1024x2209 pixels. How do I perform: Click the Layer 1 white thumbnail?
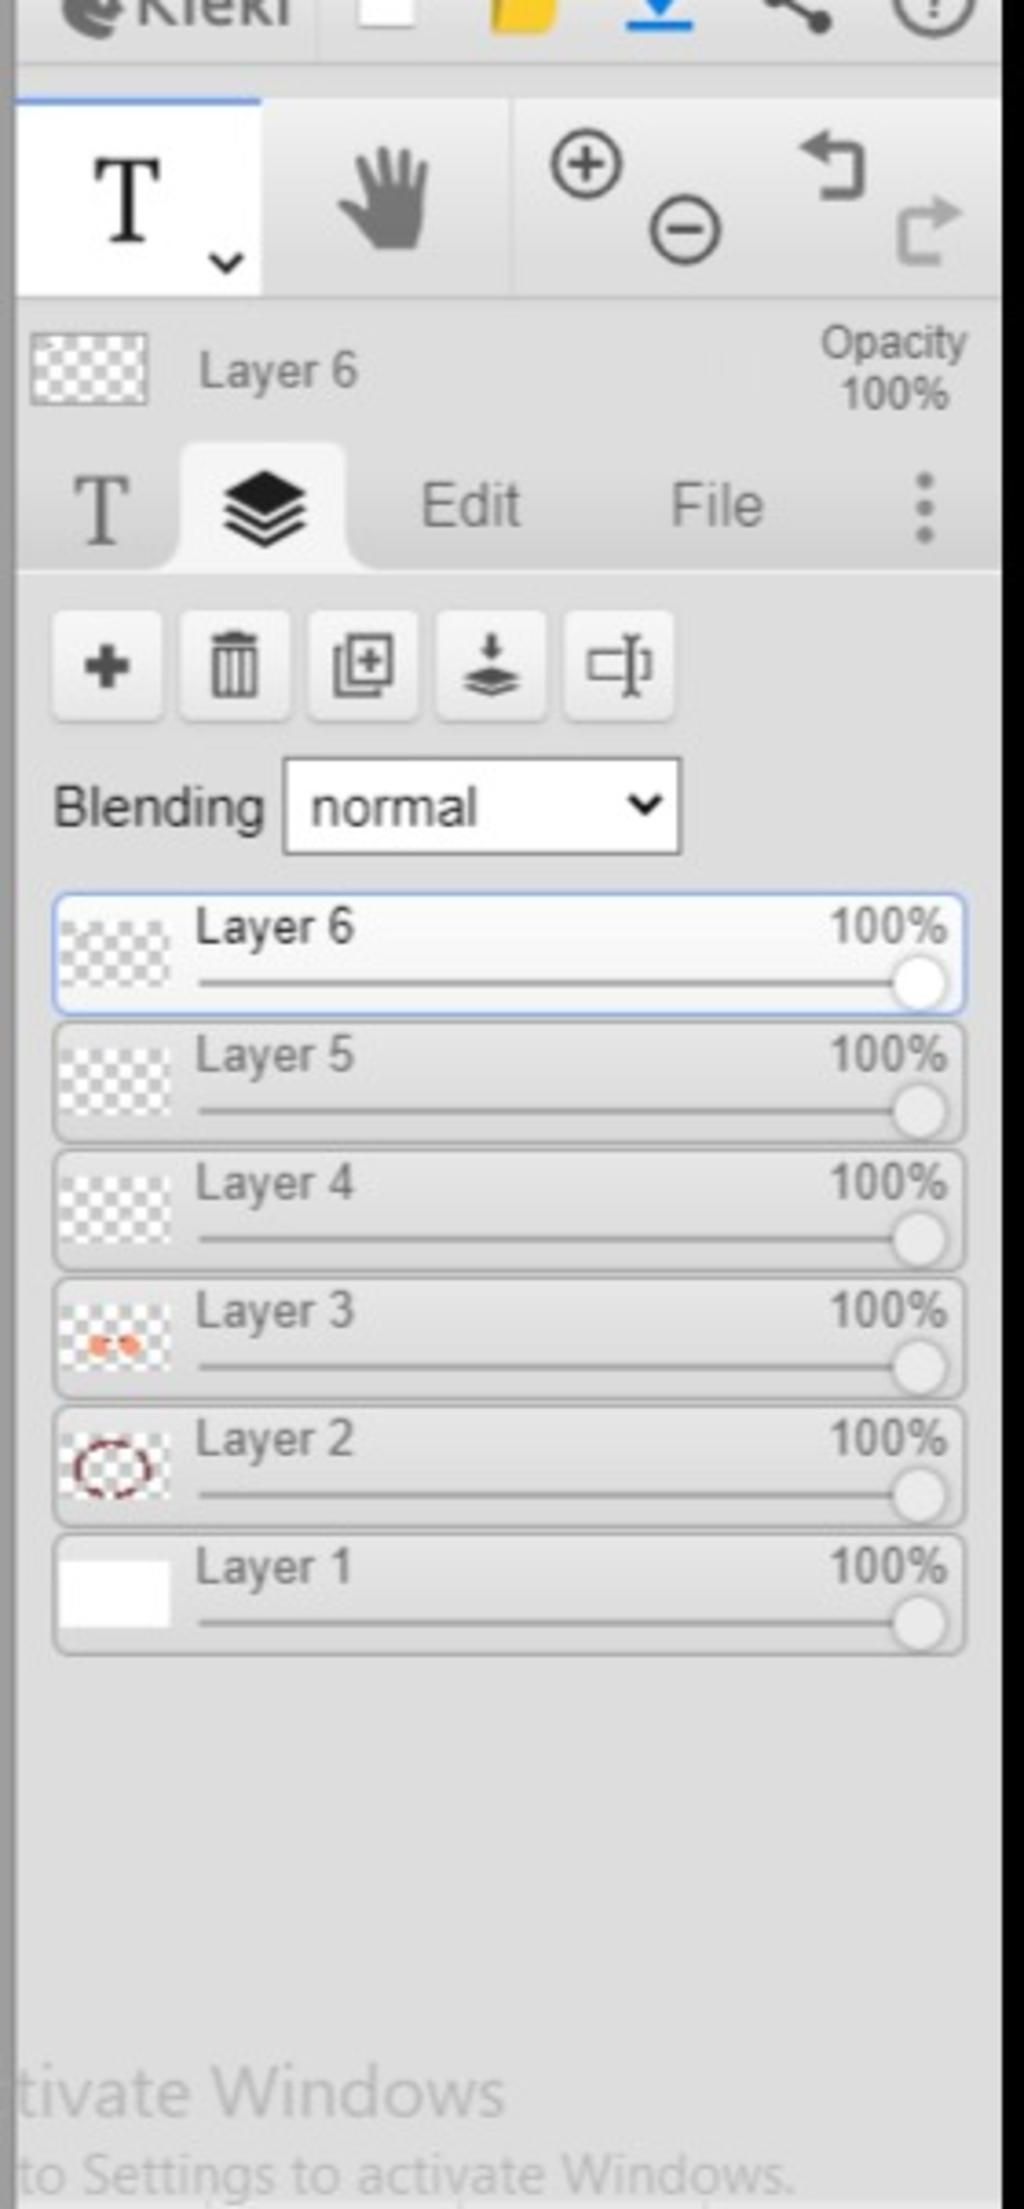coord(114,1594)
